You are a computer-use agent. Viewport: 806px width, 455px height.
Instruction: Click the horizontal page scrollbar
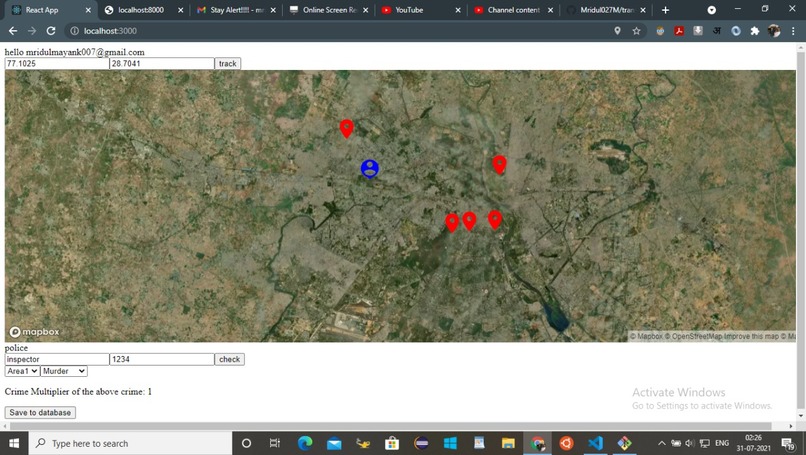[391, 426]
